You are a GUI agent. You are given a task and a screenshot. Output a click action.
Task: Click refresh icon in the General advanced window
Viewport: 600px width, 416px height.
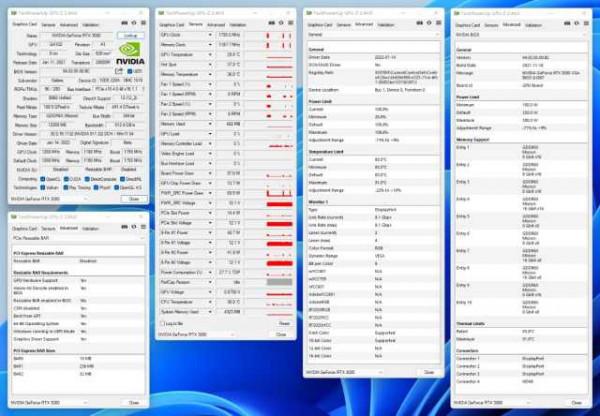429,23
